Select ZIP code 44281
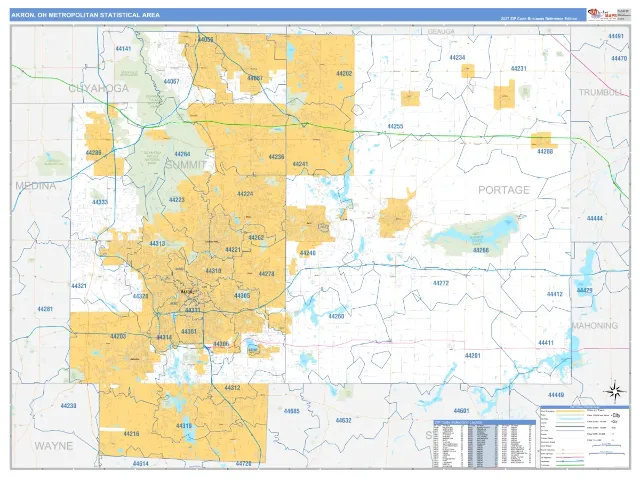 coord(45,309)
